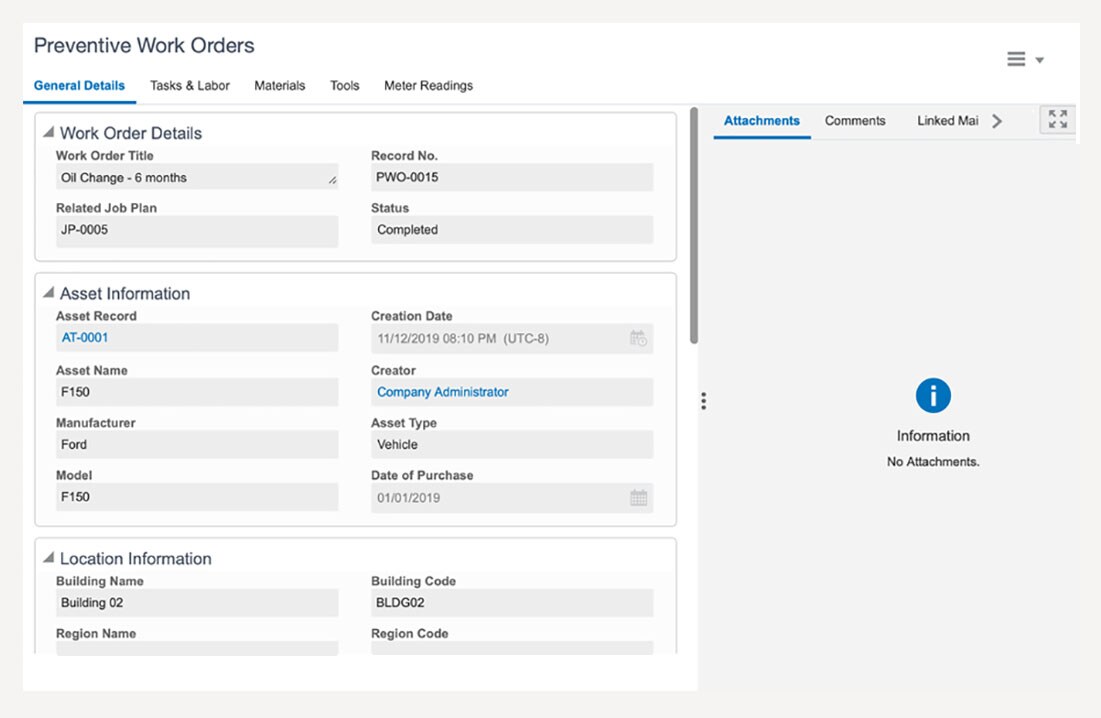
Task: Click the Work Order Title resize handle
Action: click(332, 181)
